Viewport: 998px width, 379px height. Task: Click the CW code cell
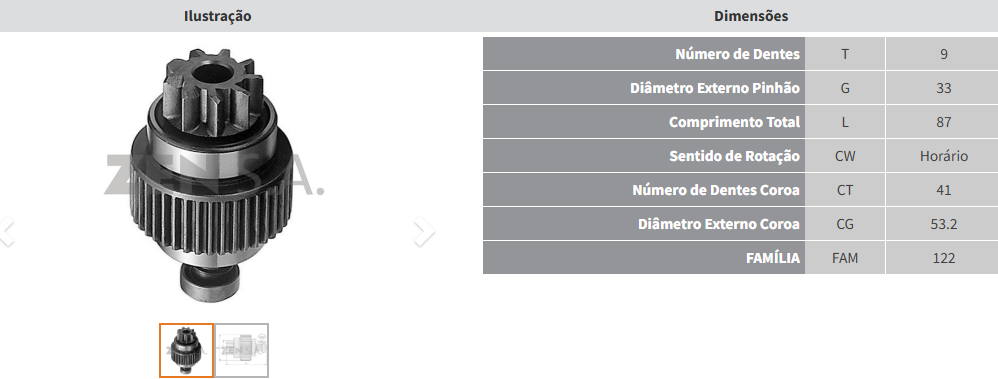point(845,156)
